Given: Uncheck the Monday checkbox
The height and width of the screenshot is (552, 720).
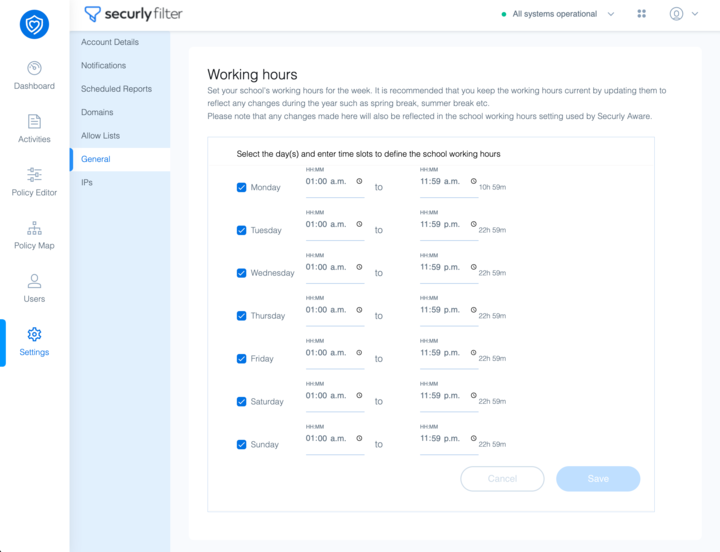Looking at the screenshot, I should (242, 187).
